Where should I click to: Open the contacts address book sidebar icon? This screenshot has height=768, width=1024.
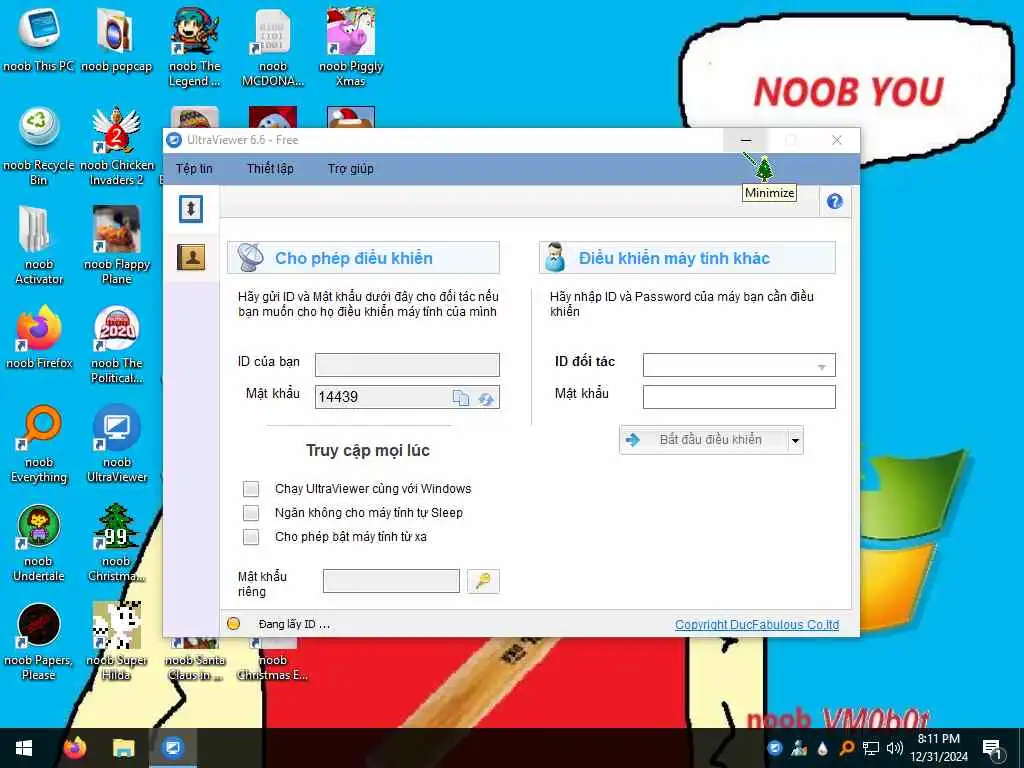[x=191, y=257]
